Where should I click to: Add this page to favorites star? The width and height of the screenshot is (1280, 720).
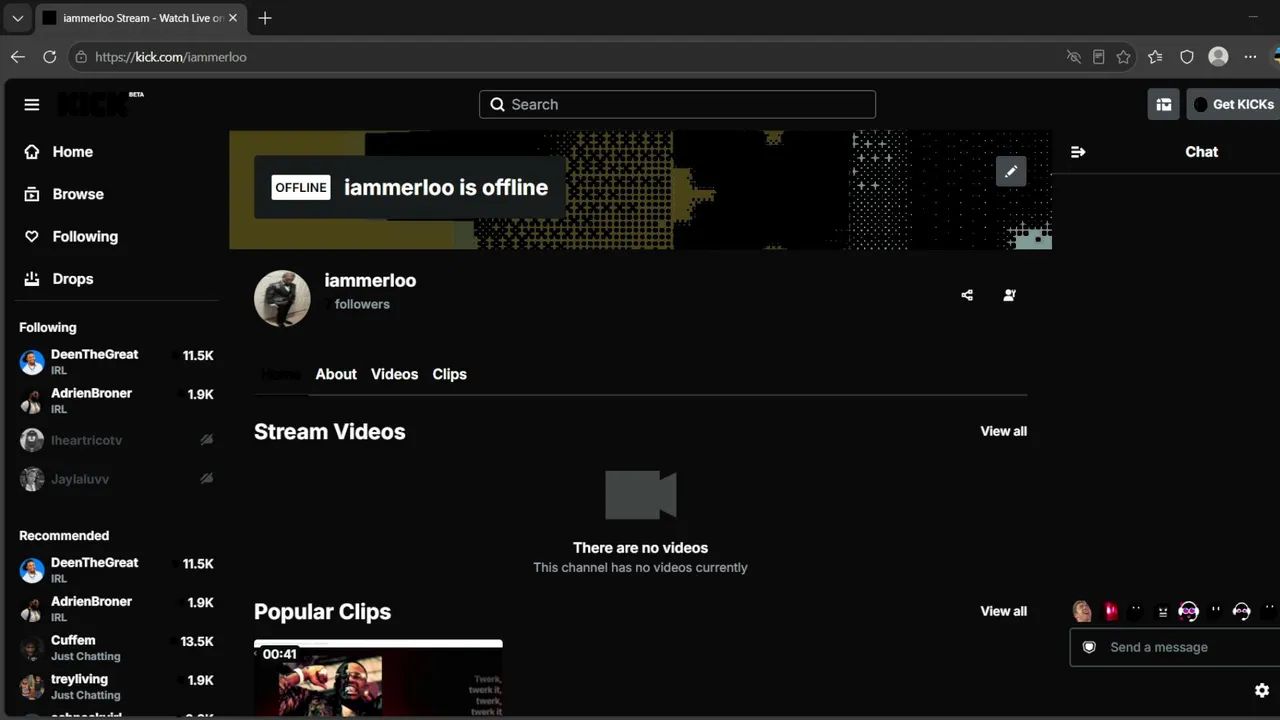1123,57
